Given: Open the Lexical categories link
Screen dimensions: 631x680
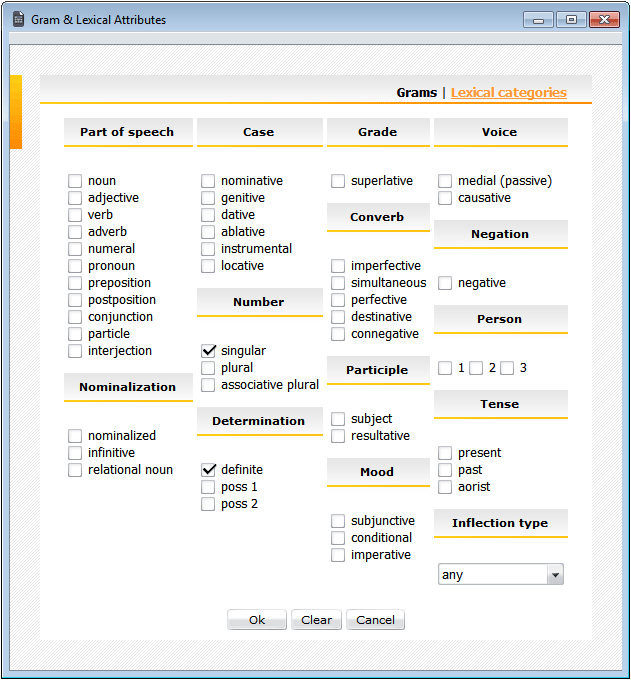Looking at the screenshot, I should click(509, 92).
